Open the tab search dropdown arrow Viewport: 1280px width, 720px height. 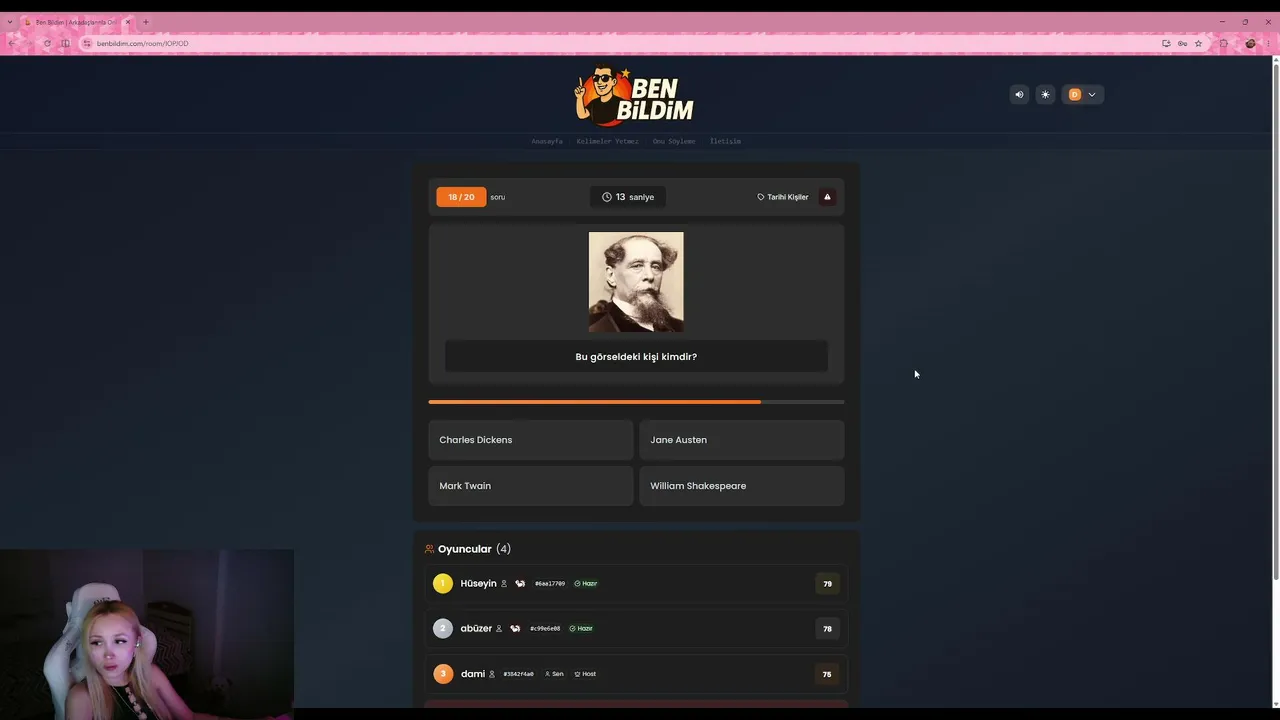[x=10, y=22]
